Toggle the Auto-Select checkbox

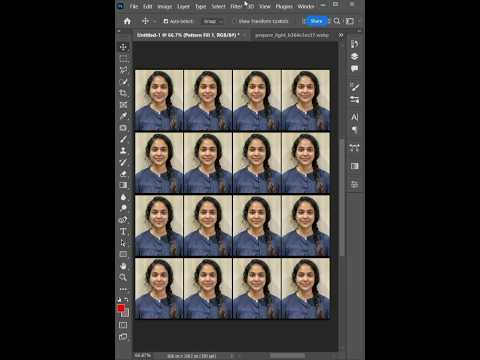coord(166,21)
